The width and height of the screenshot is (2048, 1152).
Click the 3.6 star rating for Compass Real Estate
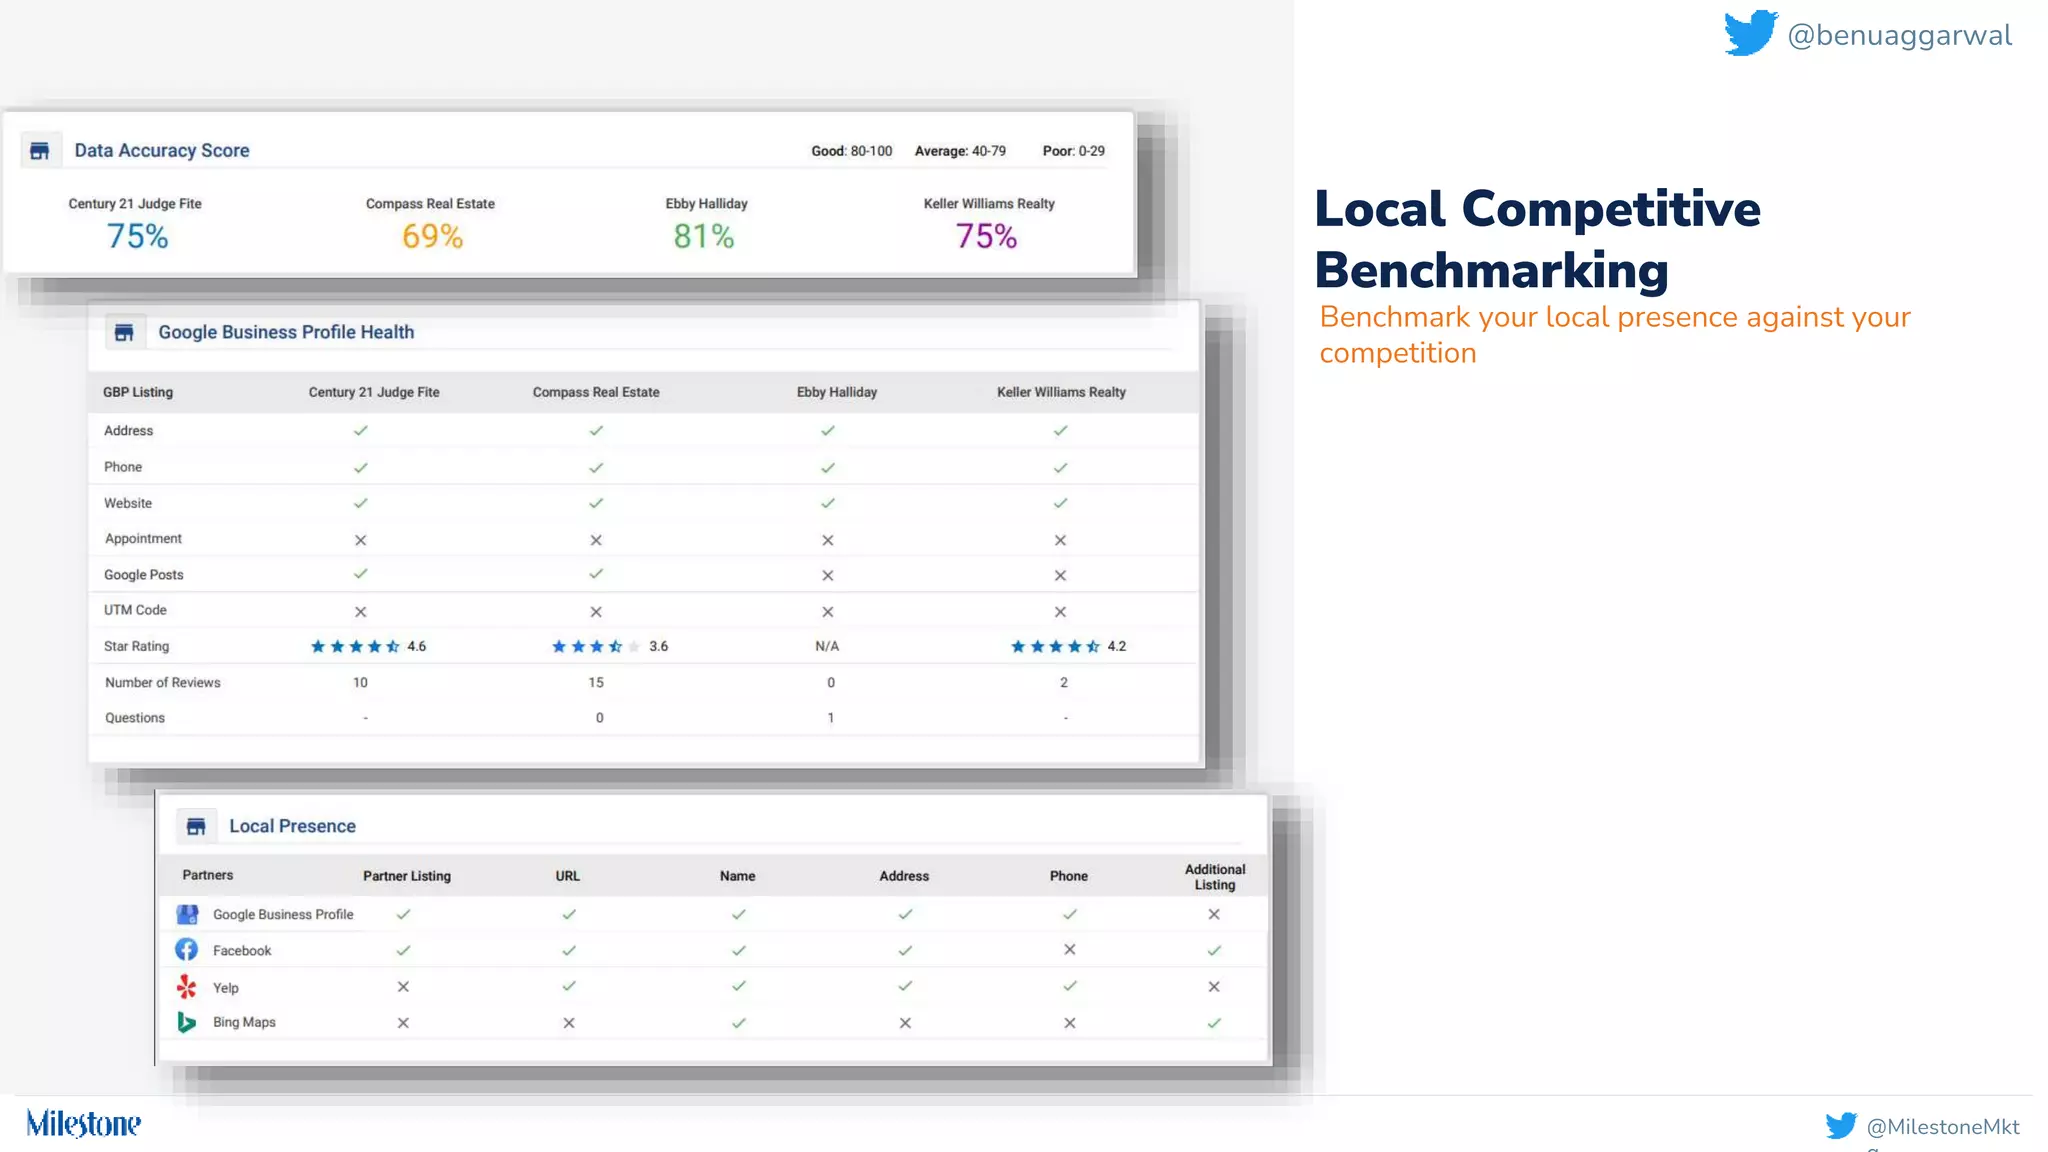[x=610, y=647]
